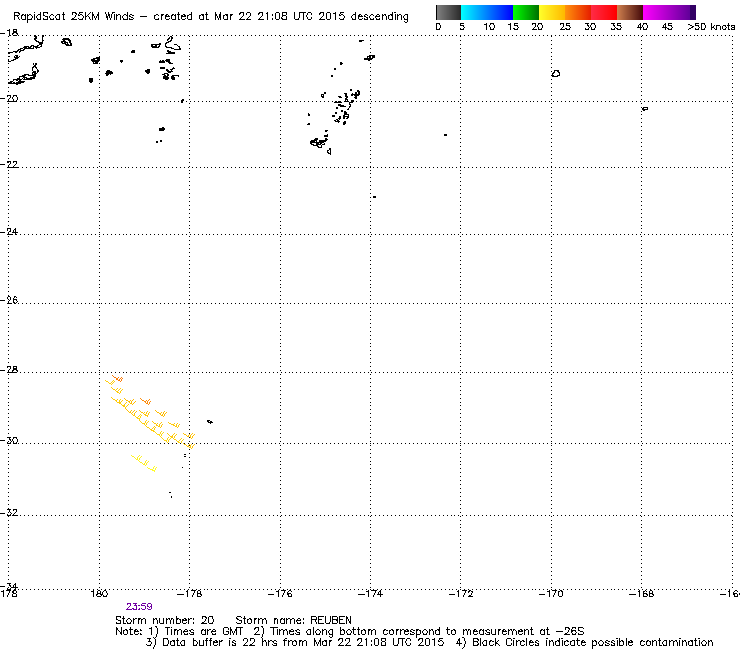Click the 'Black Circles indicate possible contamination' note
Viewport: 740px width, 650px height.
(592, 642)
